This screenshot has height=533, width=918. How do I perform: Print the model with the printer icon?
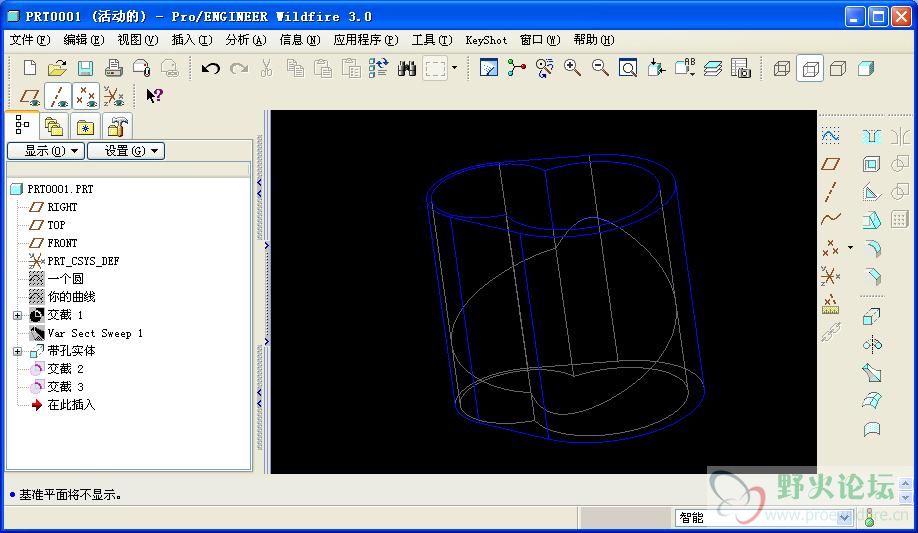tap(114, 69)
